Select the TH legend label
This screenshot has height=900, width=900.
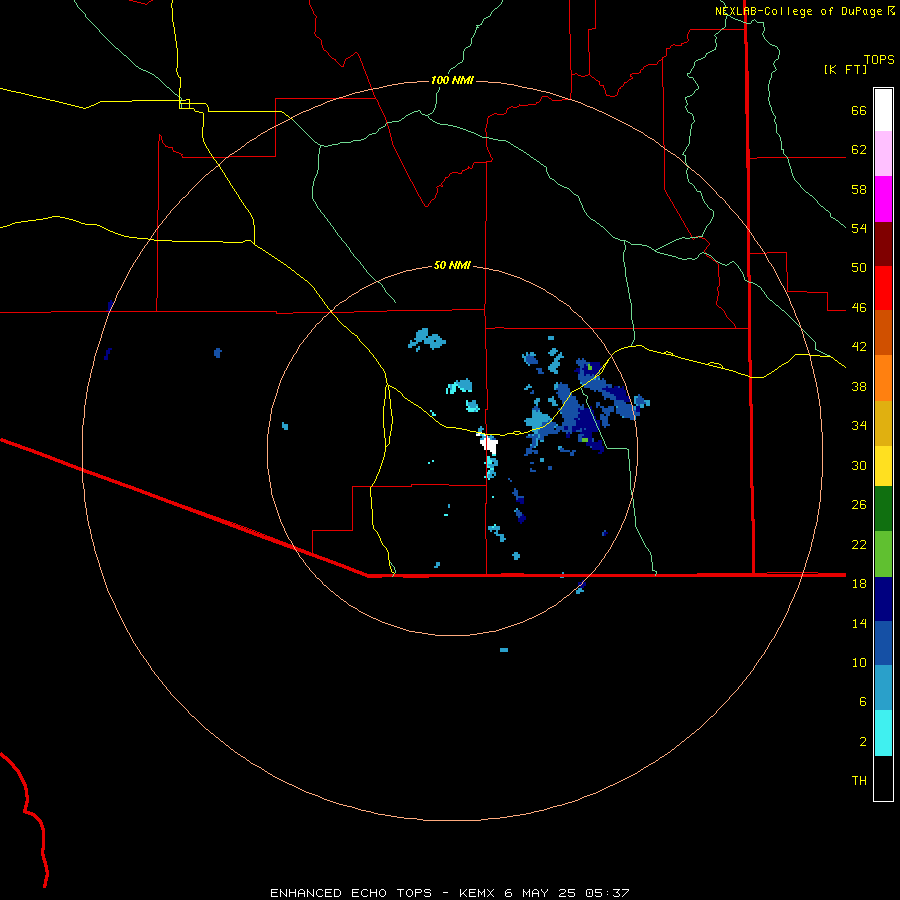859,781
